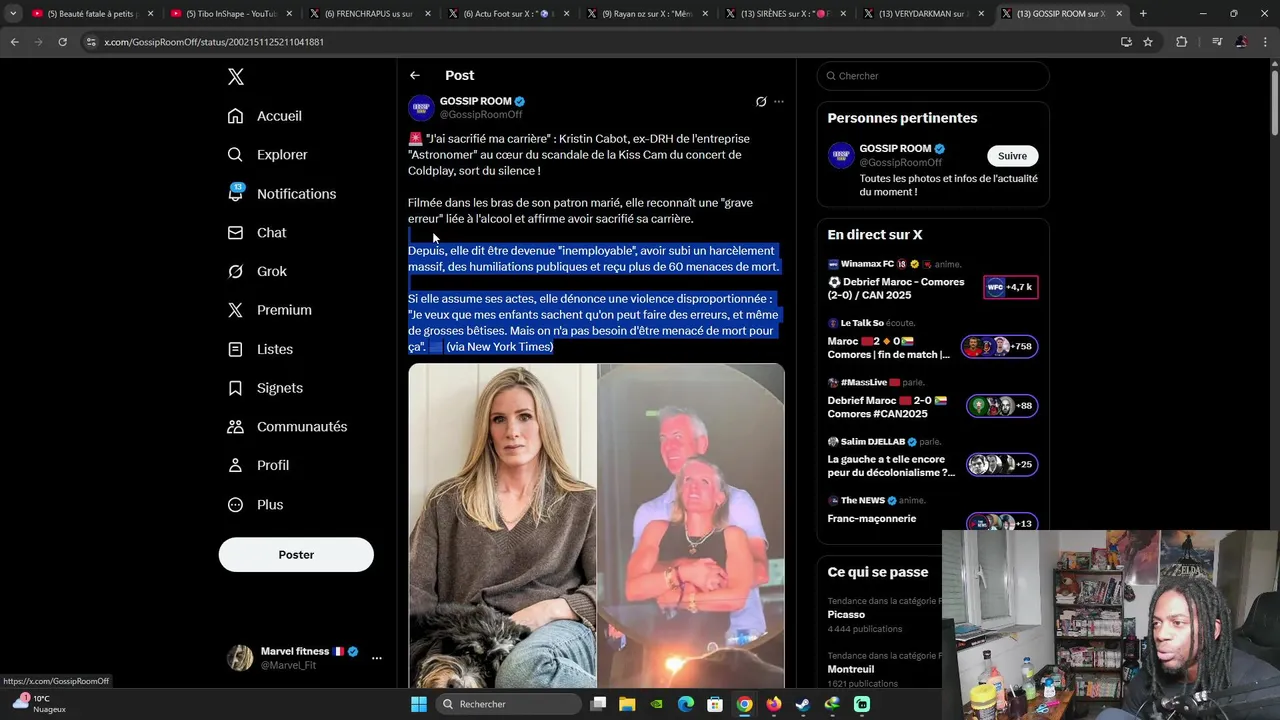Click the @GossipRoomOff handle on the post

(481, 115)
